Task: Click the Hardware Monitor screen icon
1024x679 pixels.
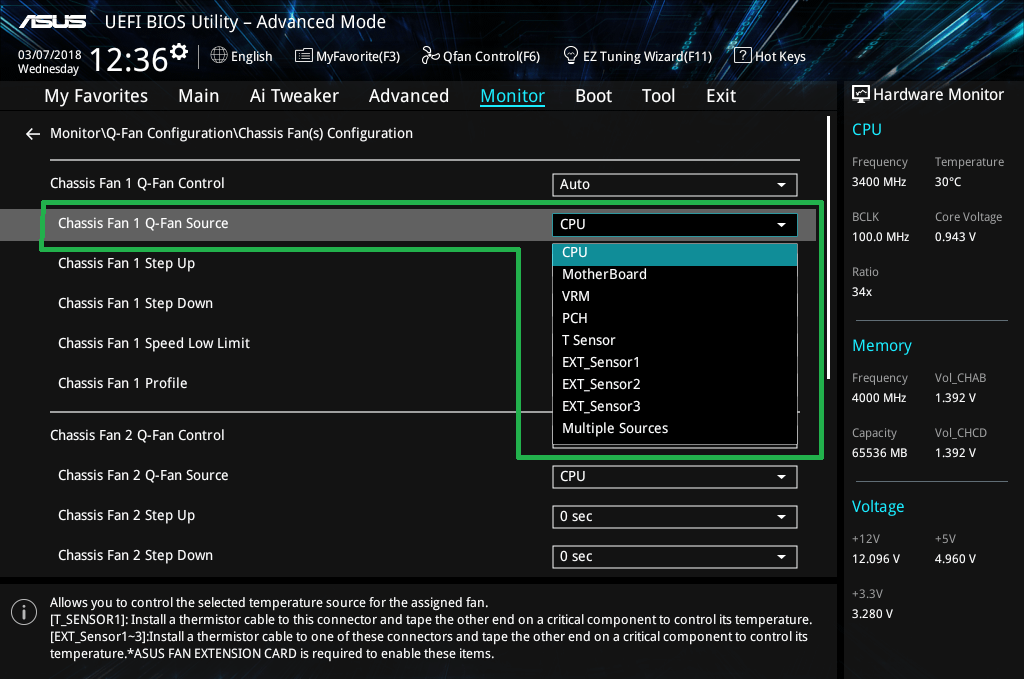Action: pyautogui.click(x=861, y=95)
